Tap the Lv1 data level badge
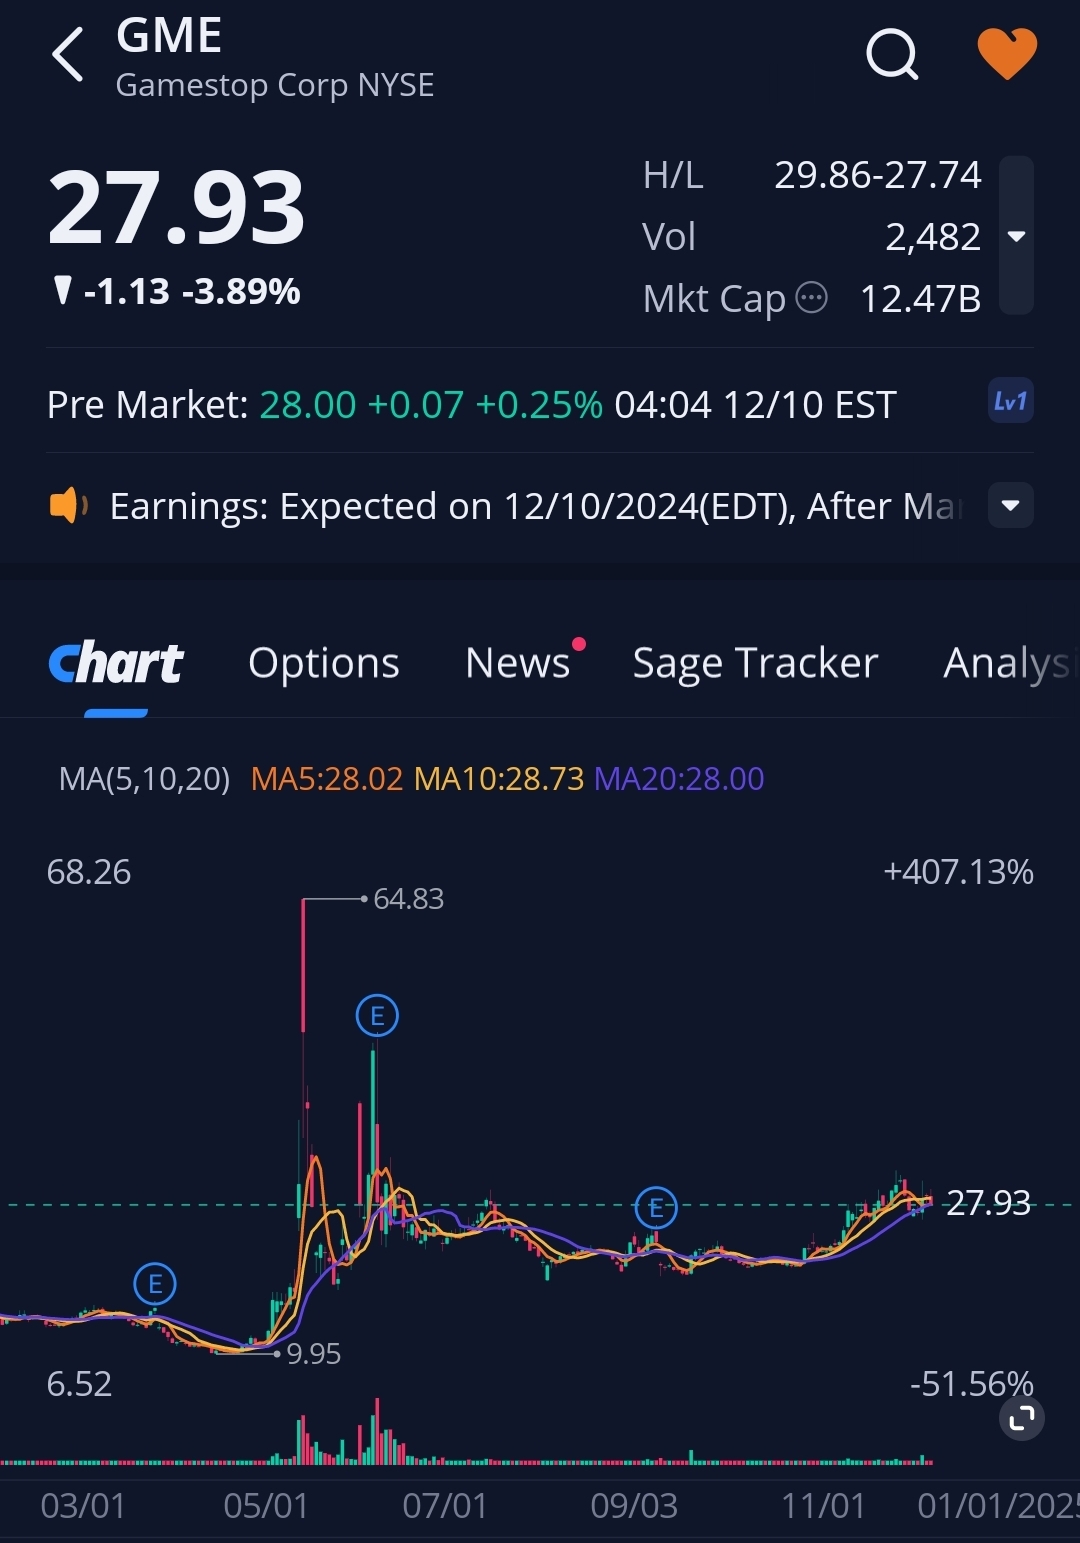 pyautogui.click(x=1010, y=402)
